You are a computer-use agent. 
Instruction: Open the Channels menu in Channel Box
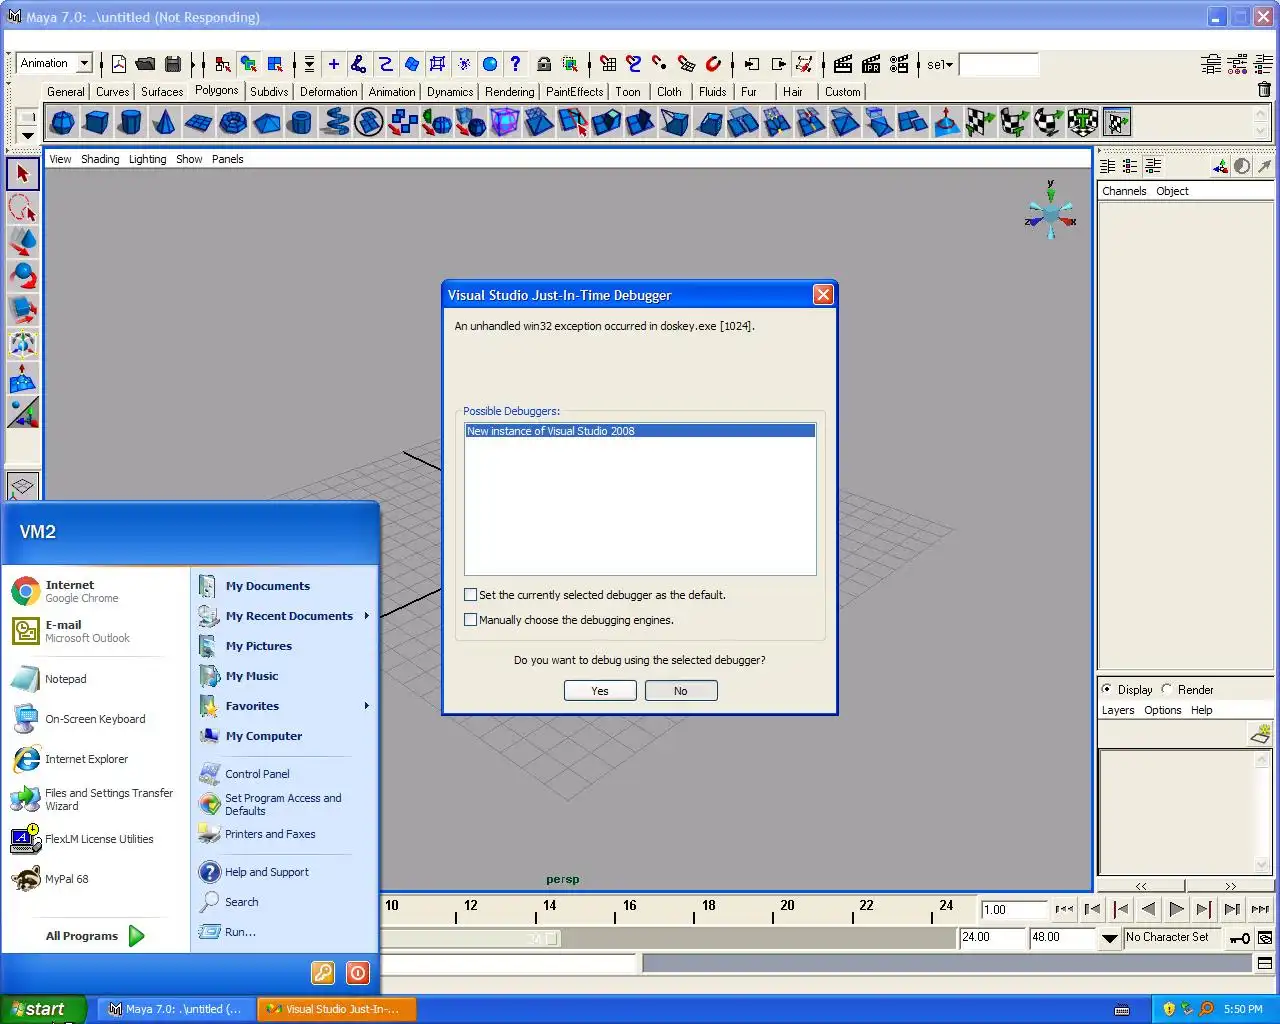click(1124, 191)
